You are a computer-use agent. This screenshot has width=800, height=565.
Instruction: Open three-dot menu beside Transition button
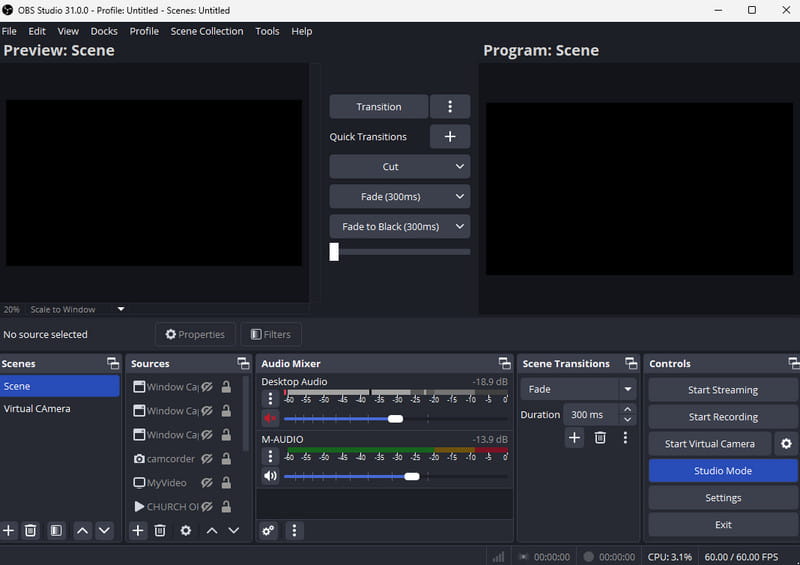449,106
